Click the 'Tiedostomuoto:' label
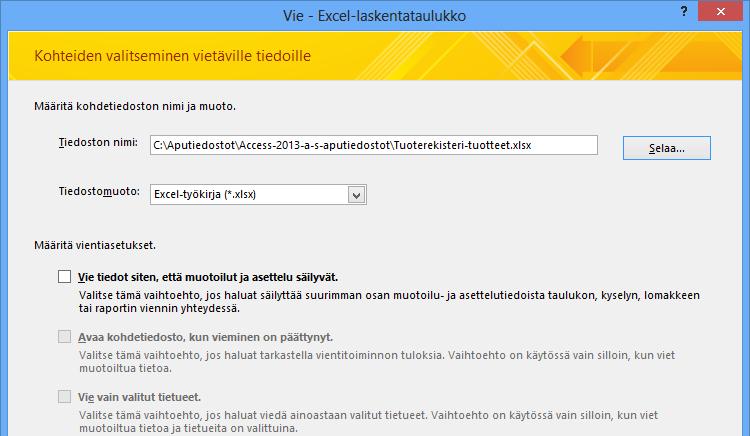 [99, 191]
